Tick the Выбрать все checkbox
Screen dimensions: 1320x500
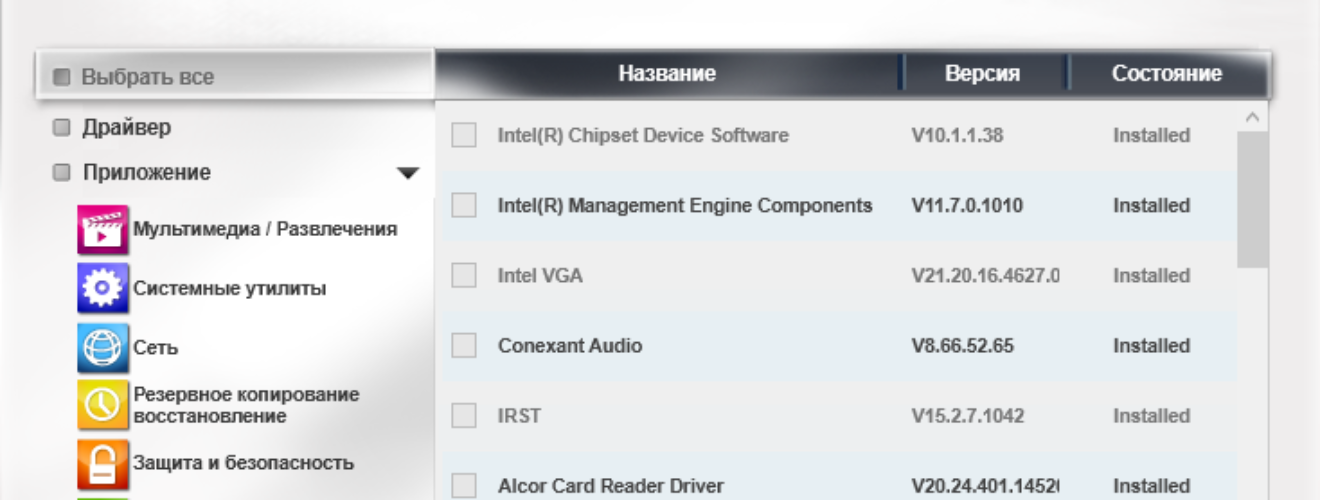coord(61,77)
